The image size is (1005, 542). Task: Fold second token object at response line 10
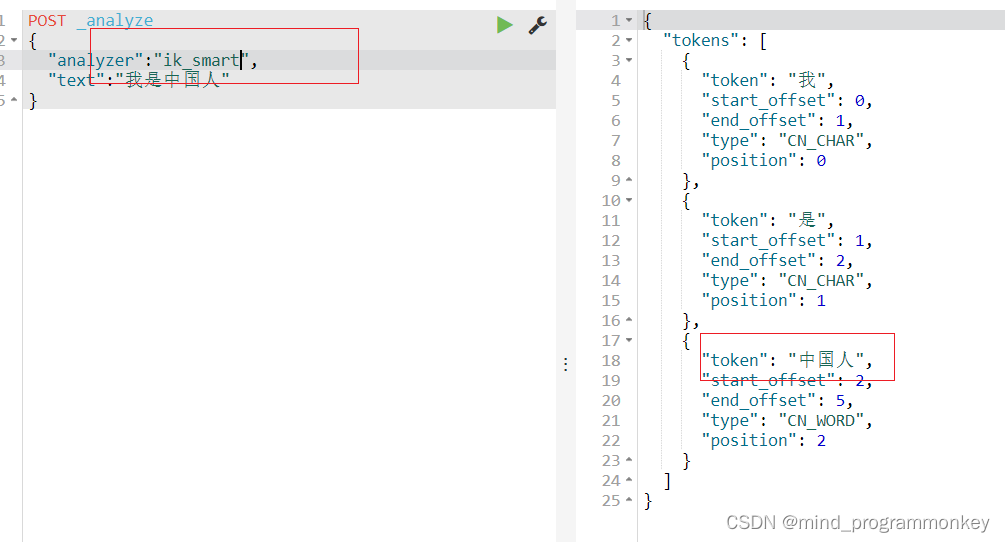click(629, 201)
